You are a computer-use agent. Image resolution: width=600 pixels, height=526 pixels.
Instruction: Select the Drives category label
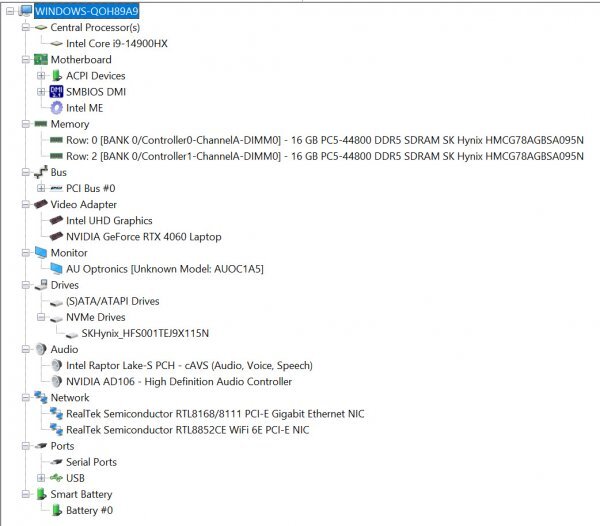(x=65, y=285)
